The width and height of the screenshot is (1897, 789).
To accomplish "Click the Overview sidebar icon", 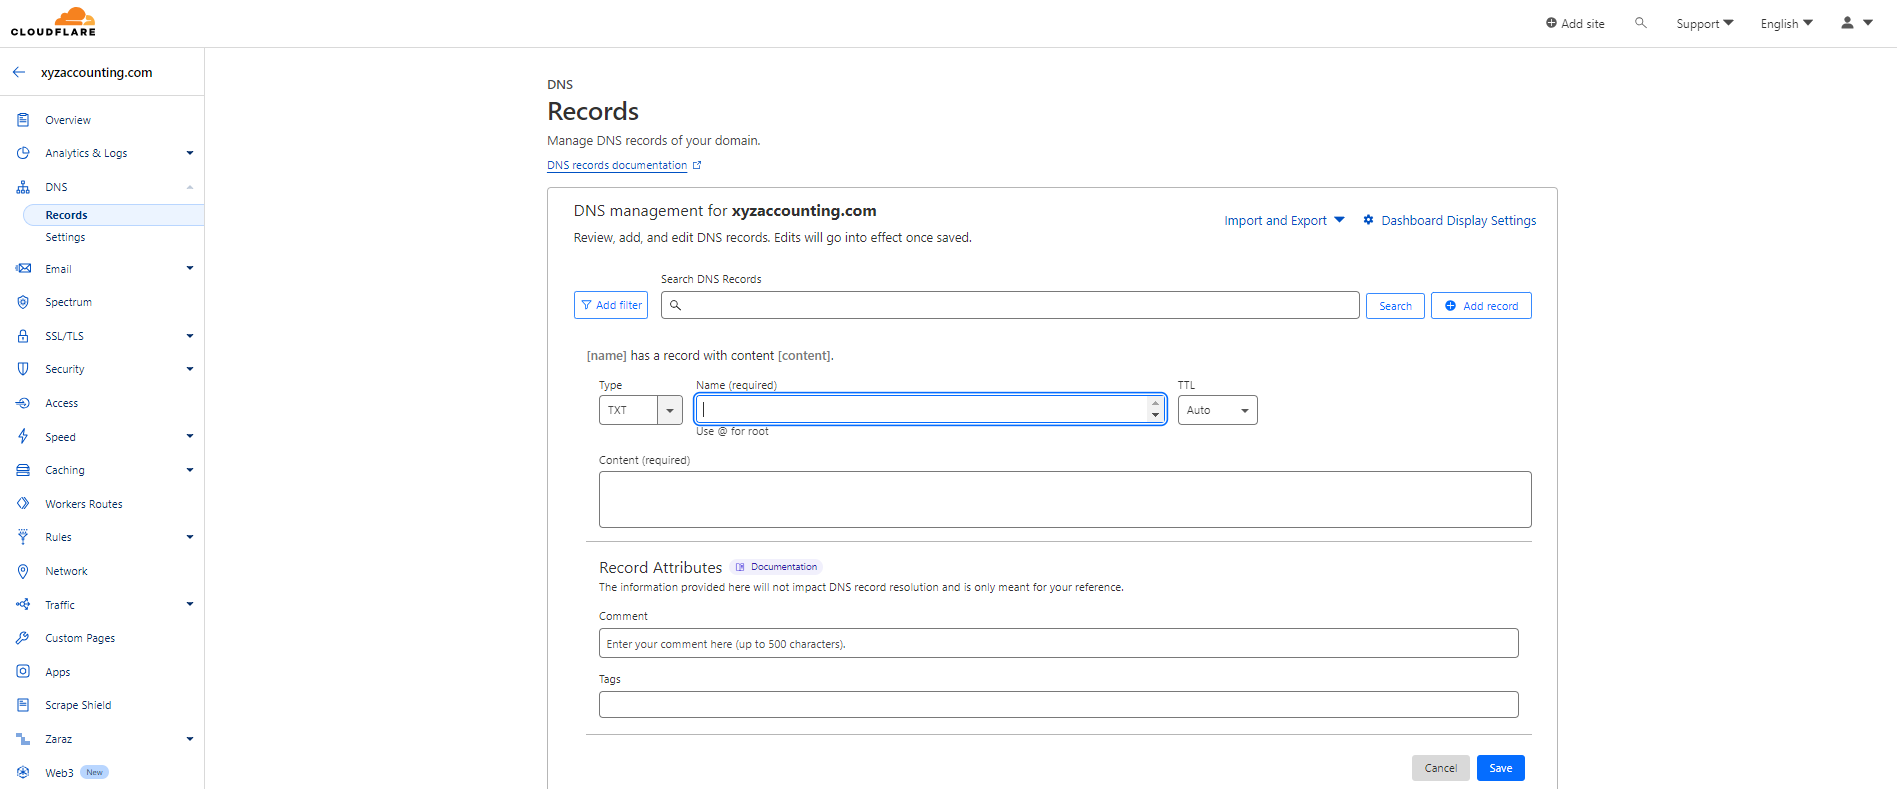I will [x=23, y=120].
